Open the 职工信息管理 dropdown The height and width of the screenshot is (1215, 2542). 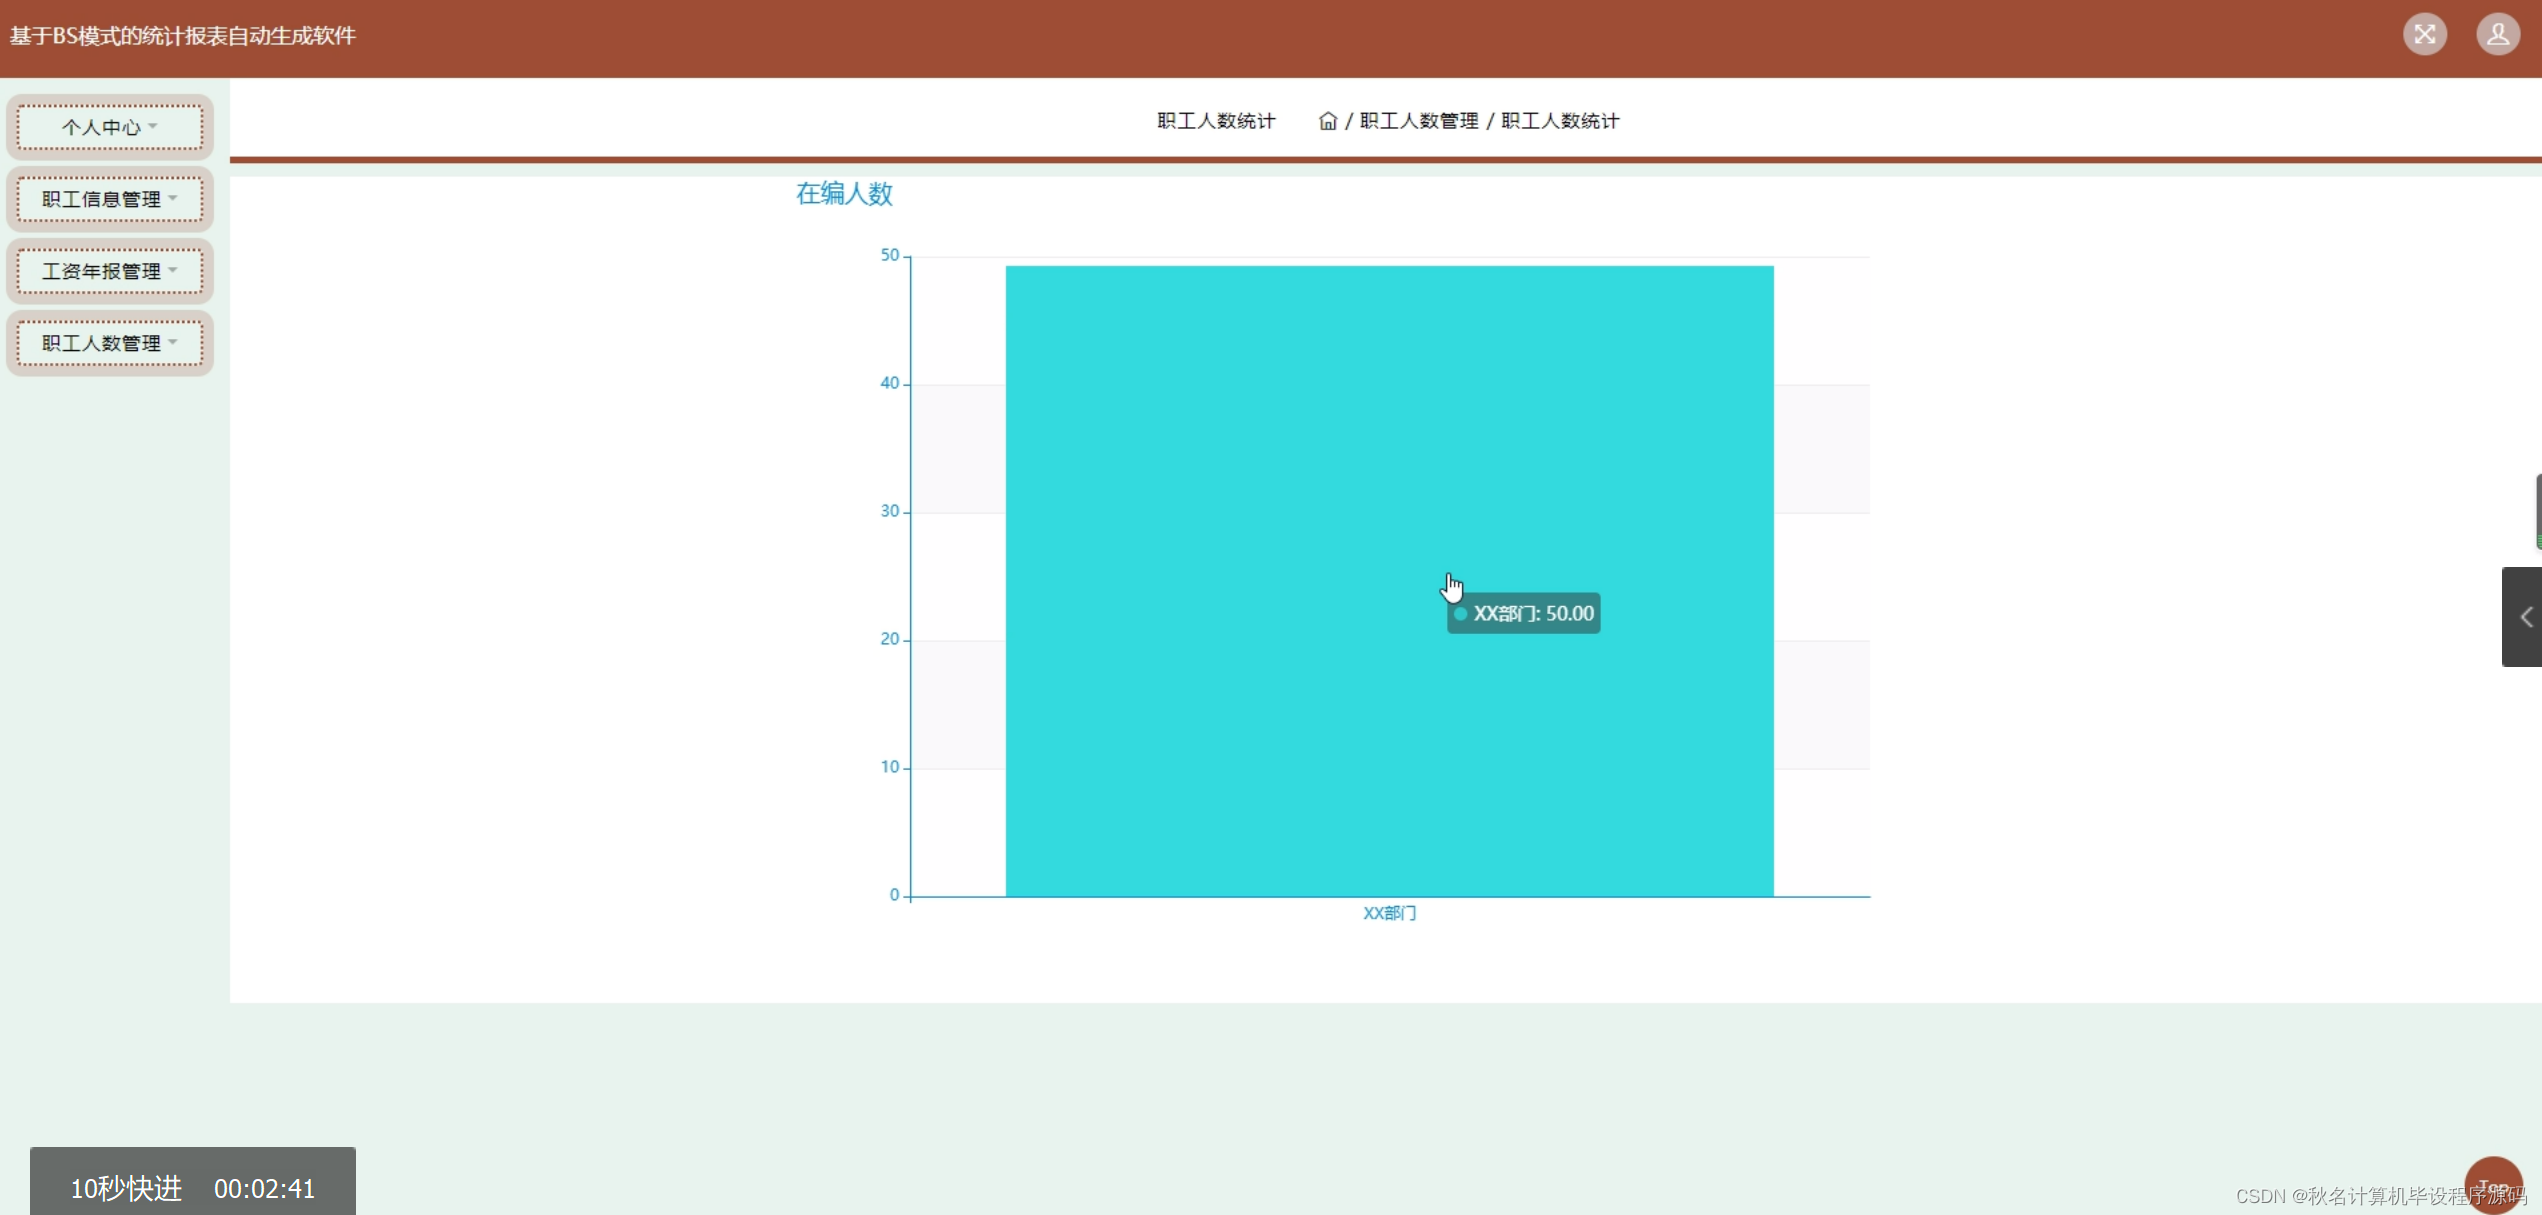(x=108, y=199)
